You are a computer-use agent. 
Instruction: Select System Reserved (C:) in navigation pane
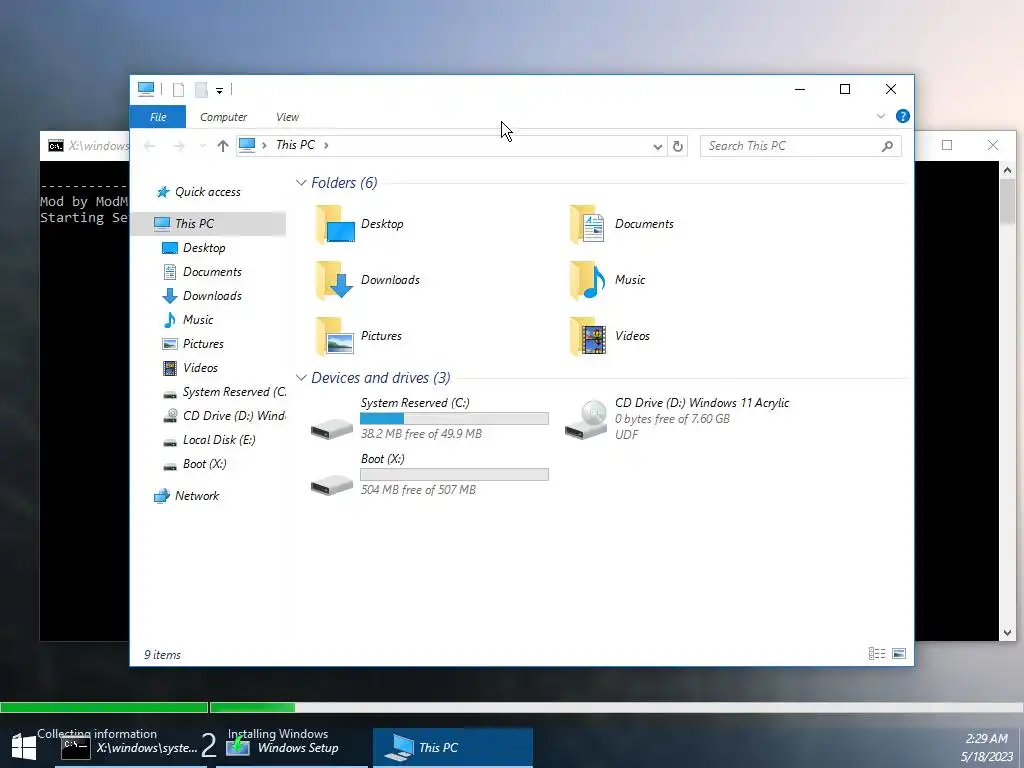tap(224, 392)
